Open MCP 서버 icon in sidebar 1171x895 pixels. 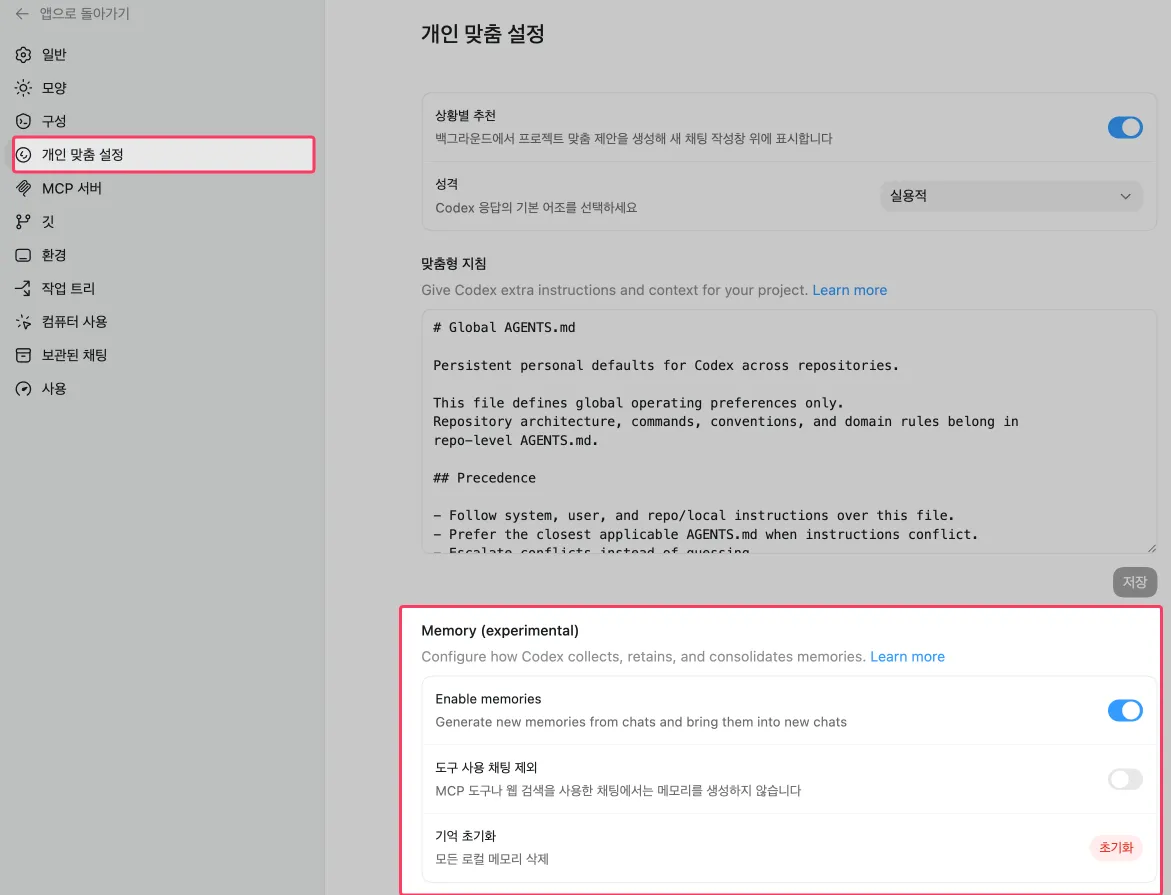pyautogui.click(x=24, y=188)
